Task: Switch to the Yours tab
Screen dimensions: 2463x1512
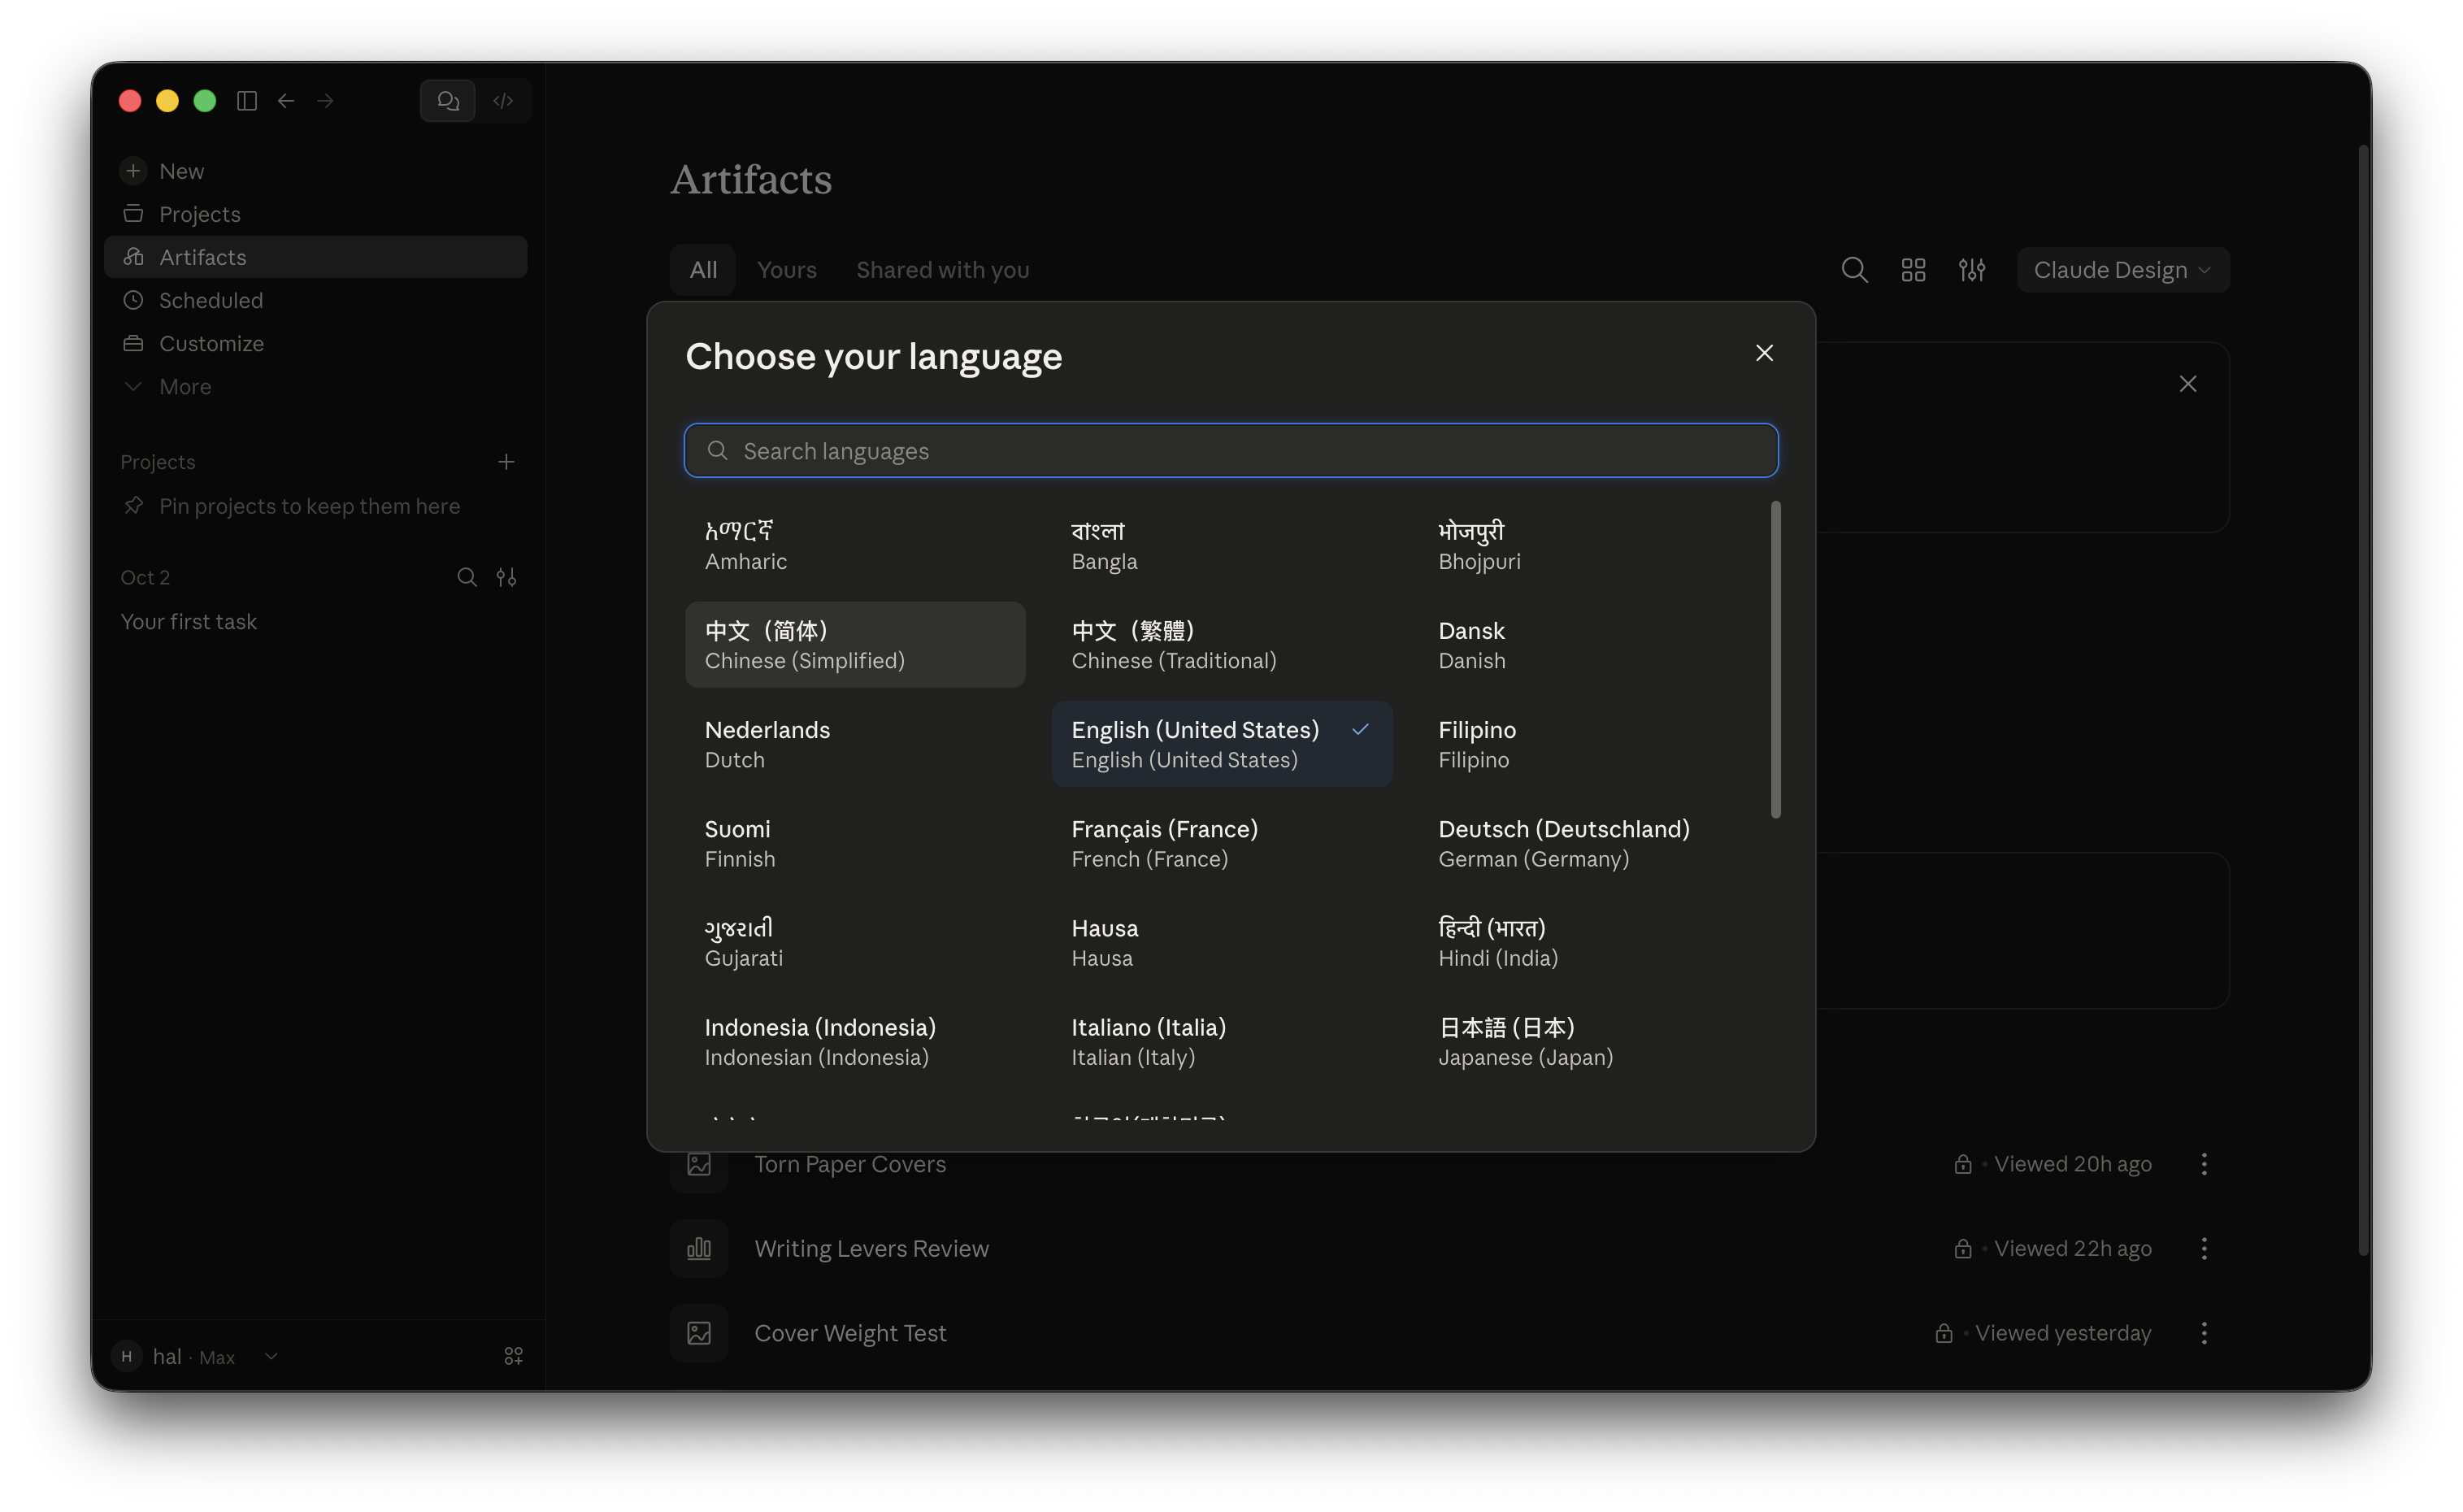Action: point(786,270)
